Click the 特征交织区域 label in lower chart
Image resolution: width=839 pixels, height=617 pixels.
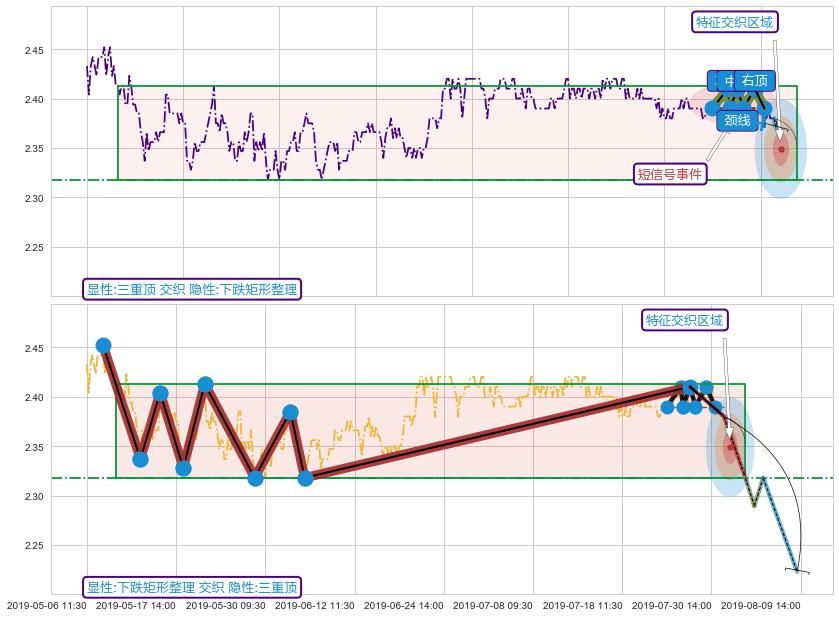coord(684,320)
